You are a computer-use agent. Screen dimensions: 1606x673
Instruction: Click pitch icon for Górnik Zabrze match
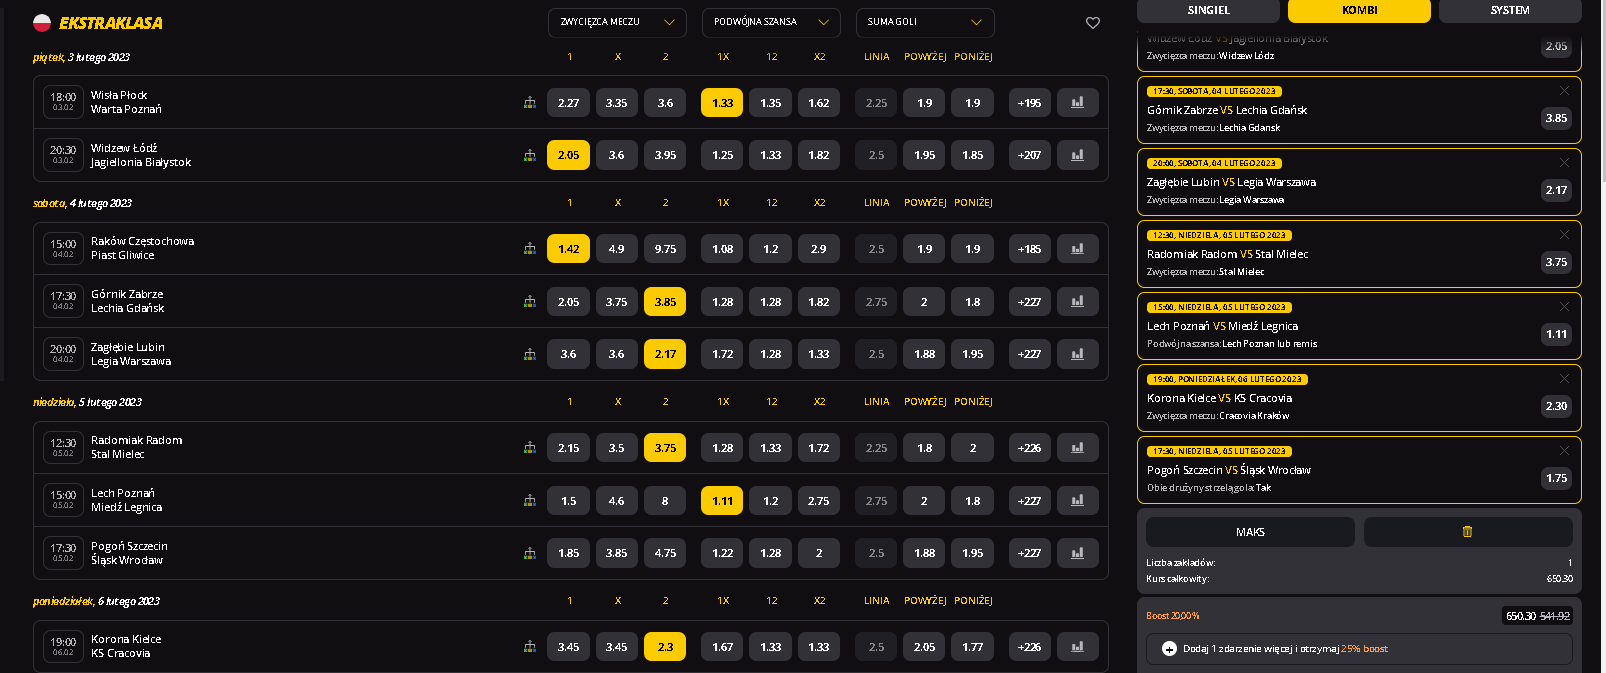pyautogui.click(x=530, y=302)
